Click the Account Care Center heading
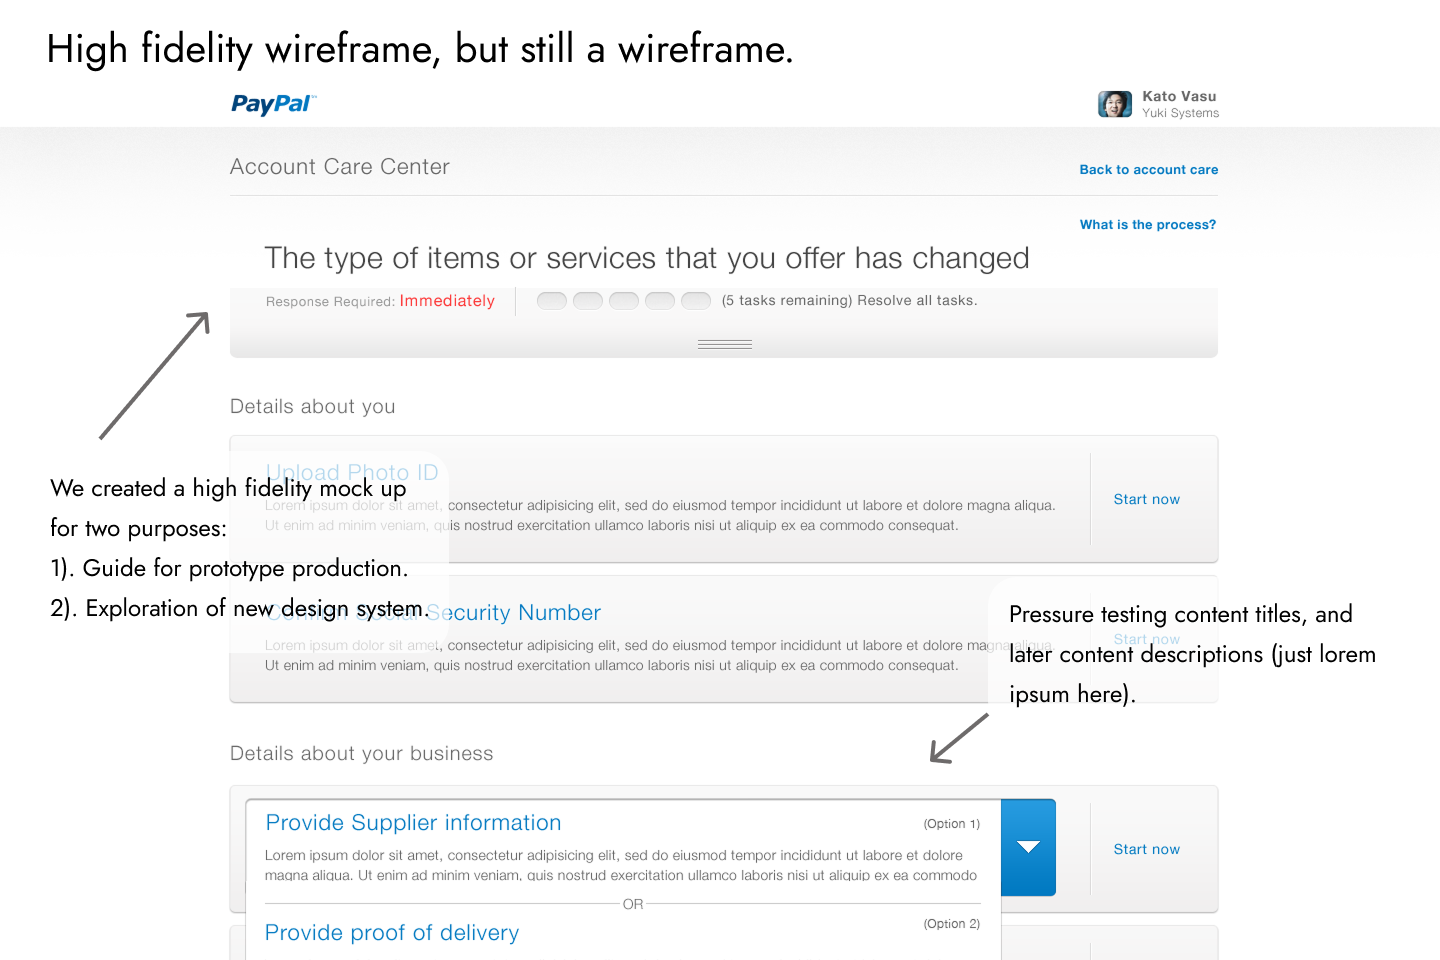 tap(340, 167)
